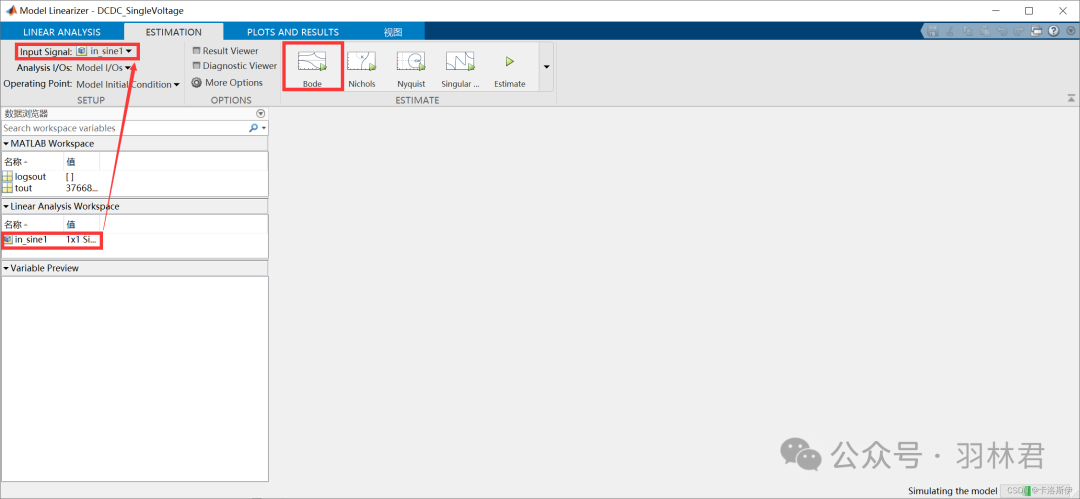
Task: Click the Search workspace variables field
Action: point(124,128)
